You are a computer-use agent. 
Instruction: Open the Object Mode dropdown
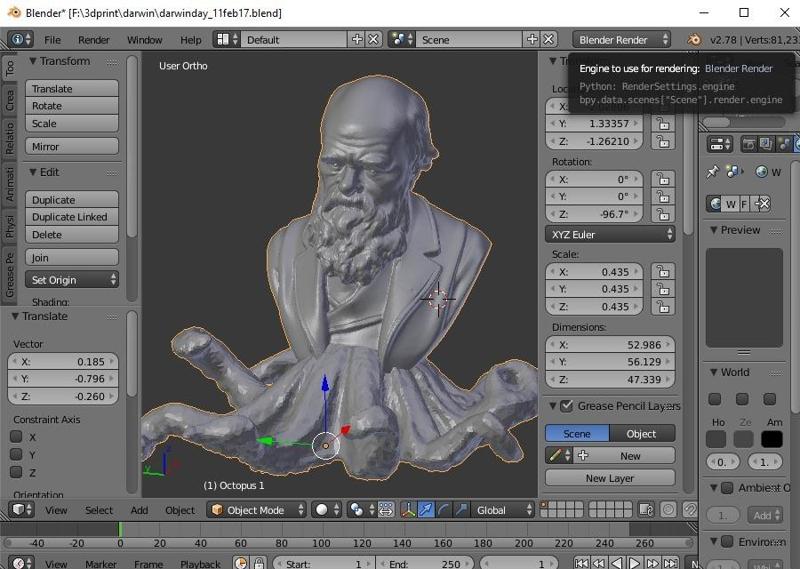coord(255,510)
